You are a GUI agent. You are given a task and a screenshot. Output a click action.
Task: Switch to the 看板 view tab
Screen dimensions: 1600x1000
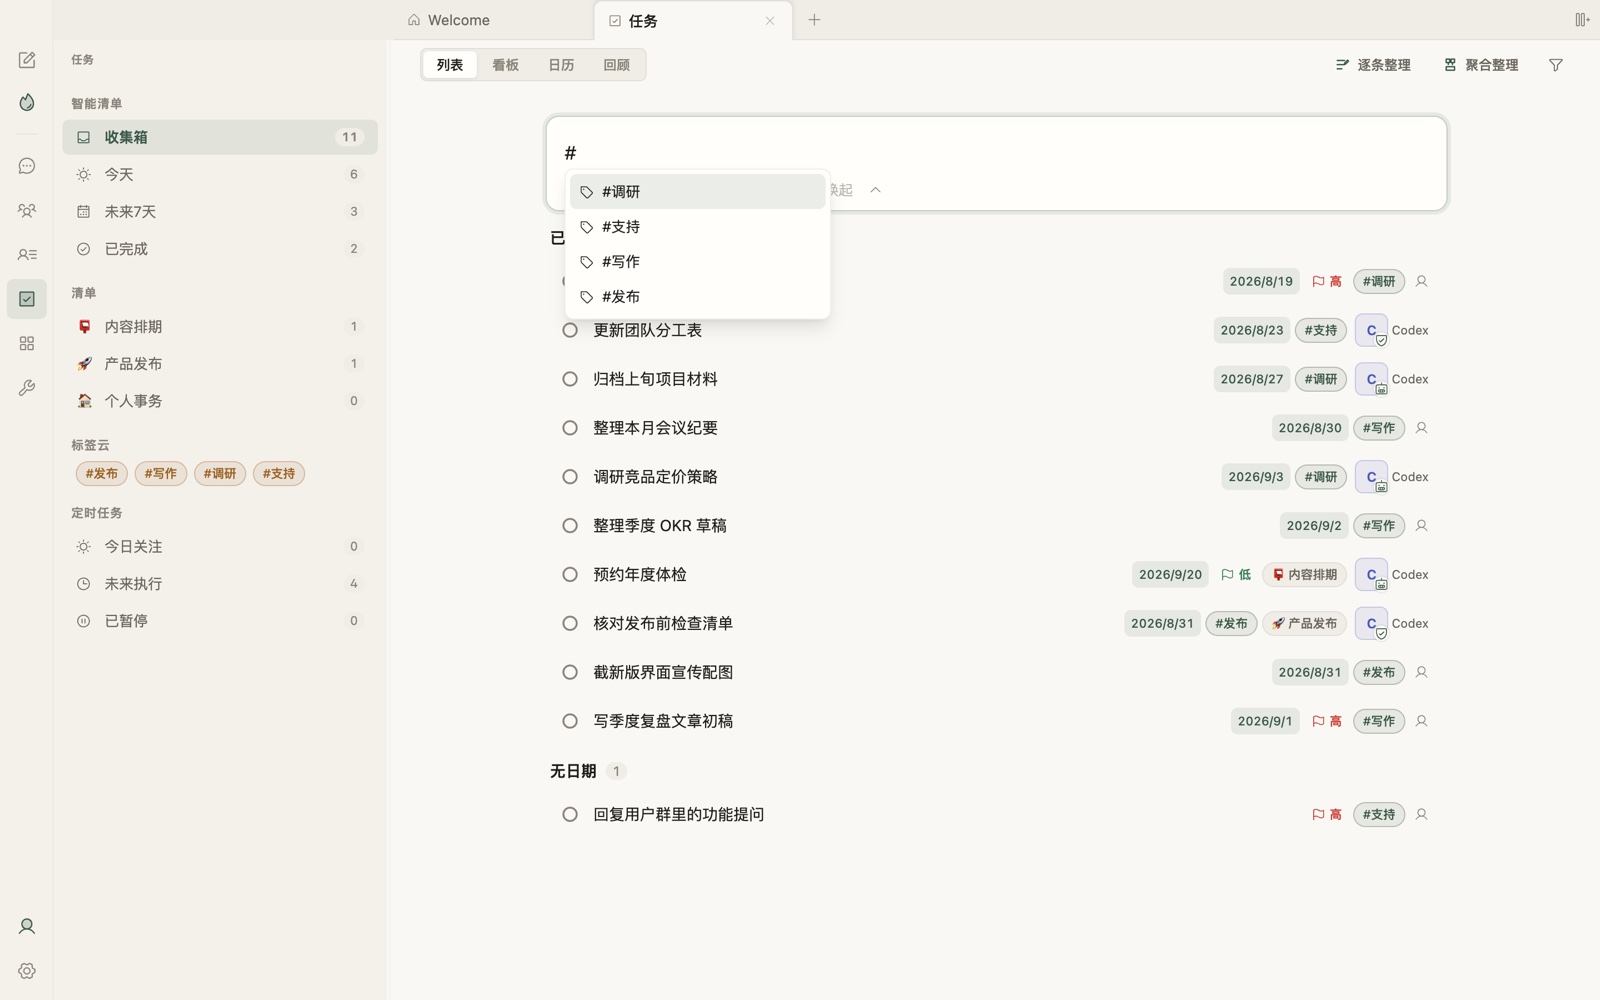click(x=505, y=65)
